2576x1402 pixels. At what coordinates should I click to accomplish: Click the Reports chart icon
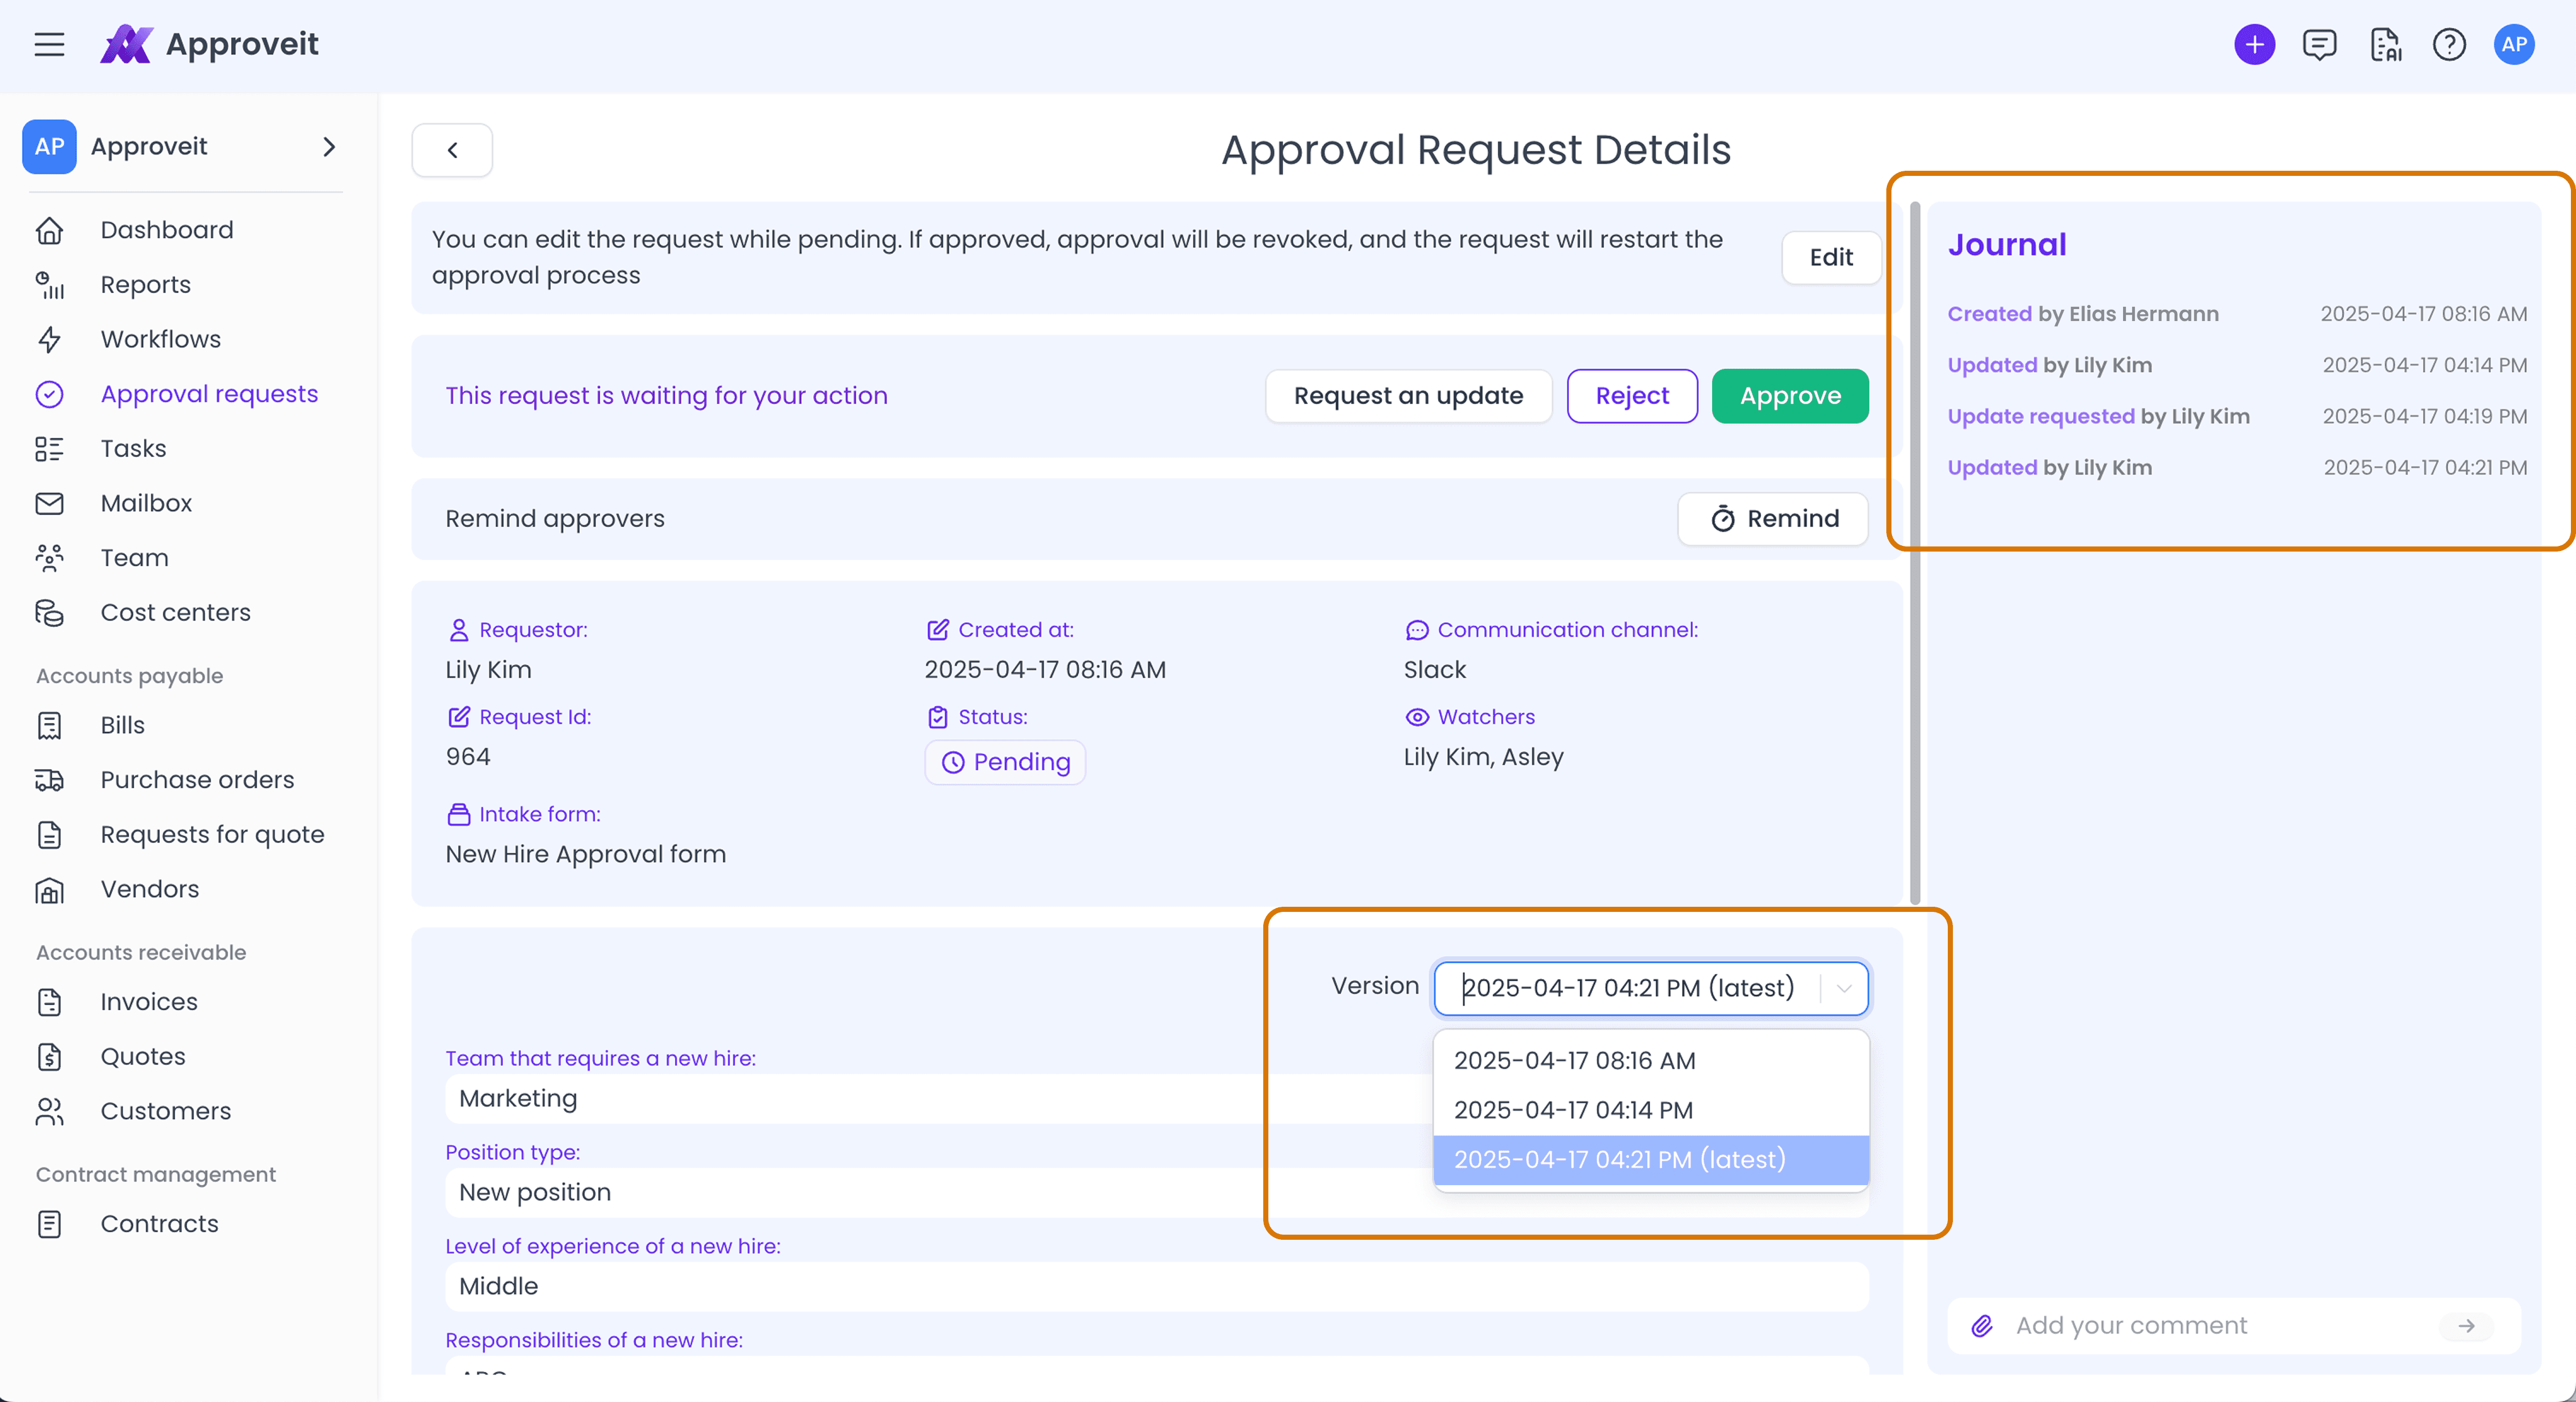(49, 285)
